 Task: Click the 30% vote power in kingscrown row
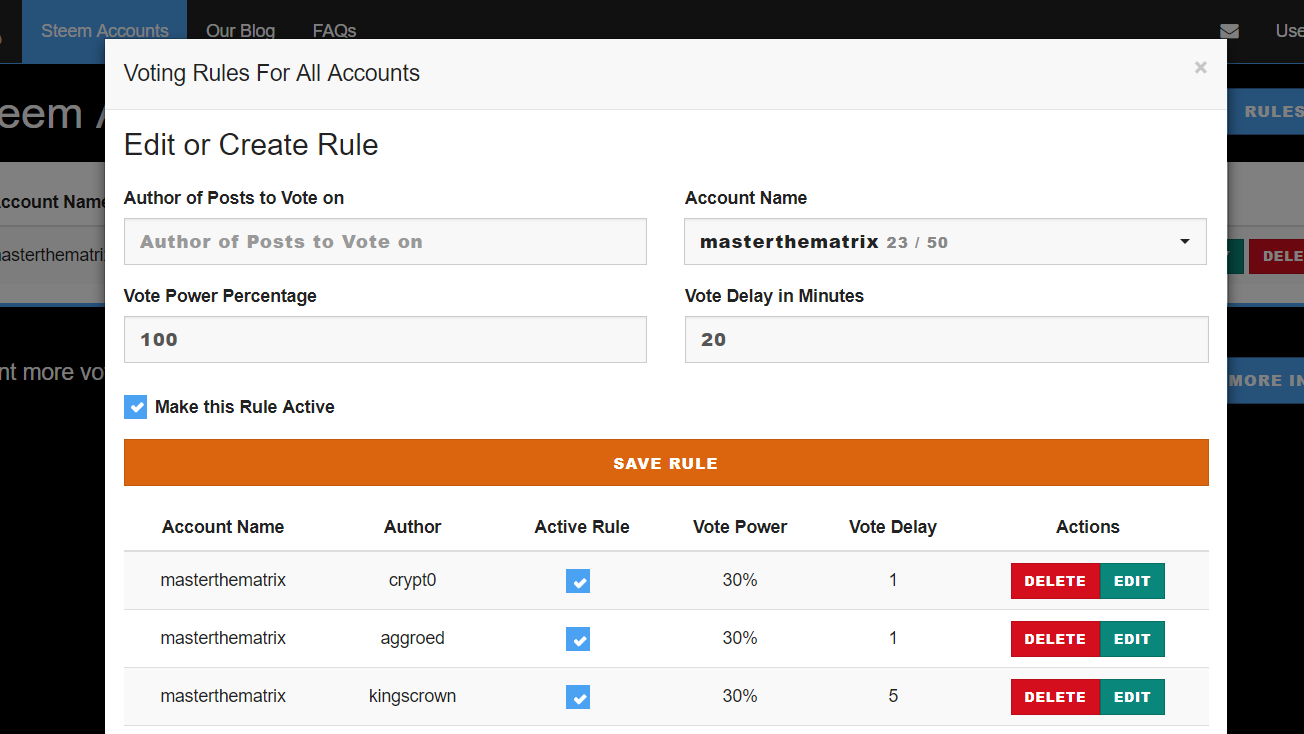(740, 696)
